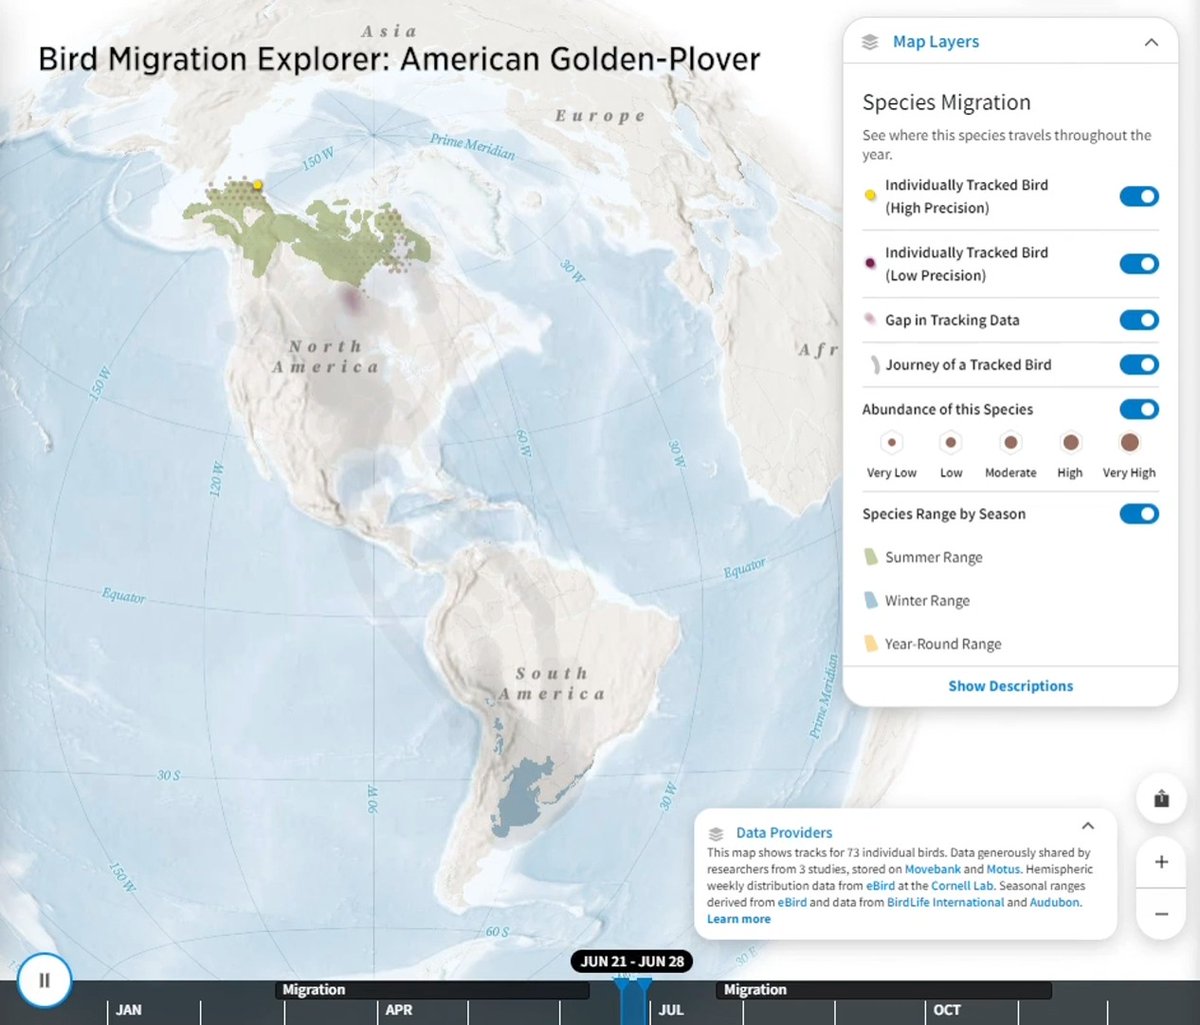The width and height of the screenshot is (1200, 1025).
Task: Jump to JUL on the timeline
Action: (670, 1010)
